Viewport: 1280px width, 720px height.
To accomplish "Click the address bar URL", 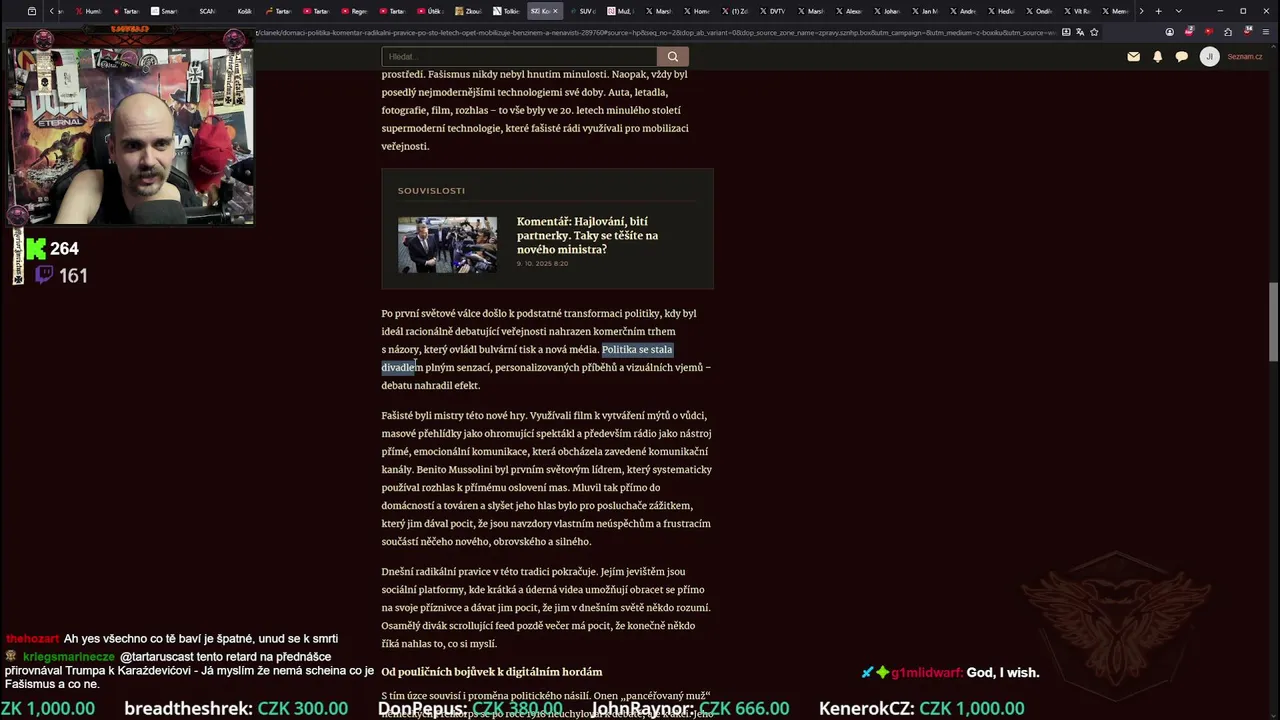I will [x=655, y=32].
